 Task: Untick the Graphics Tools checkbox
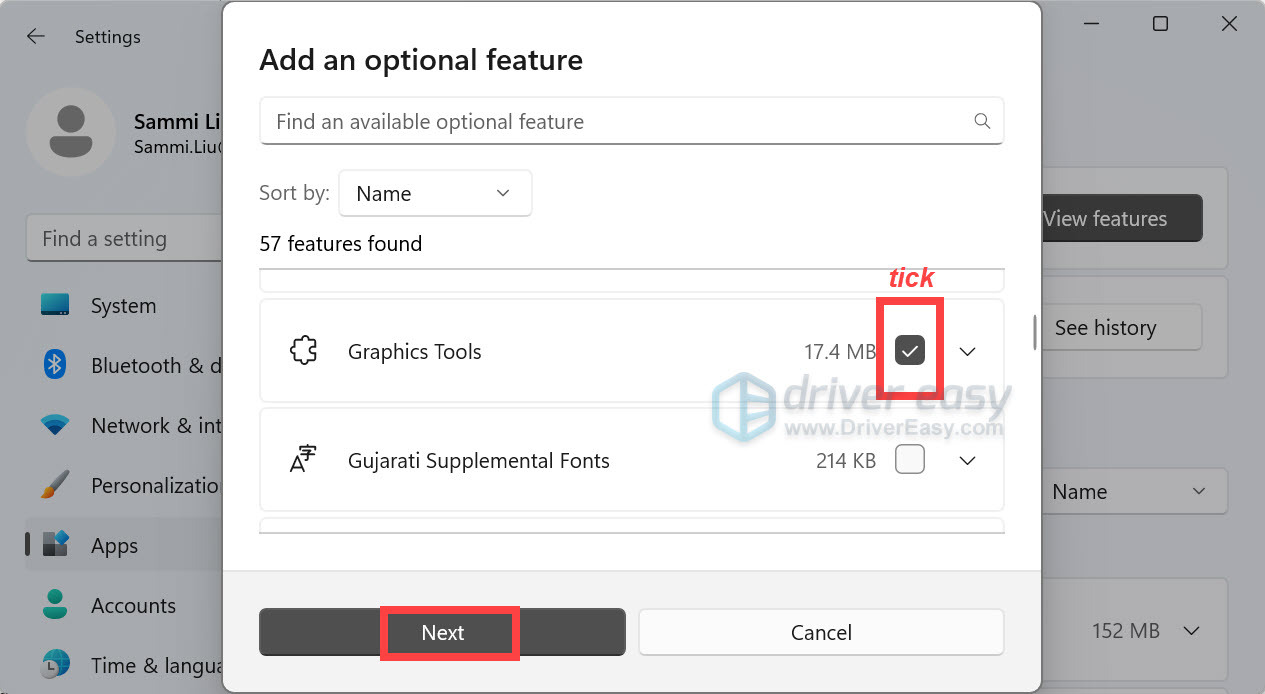coord(910,351)
